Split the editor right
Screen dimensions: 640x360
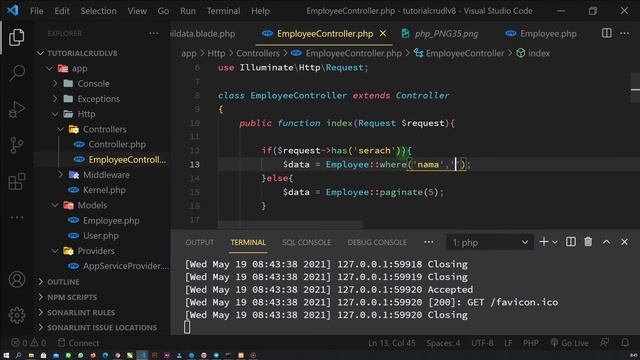pos(607,33)
